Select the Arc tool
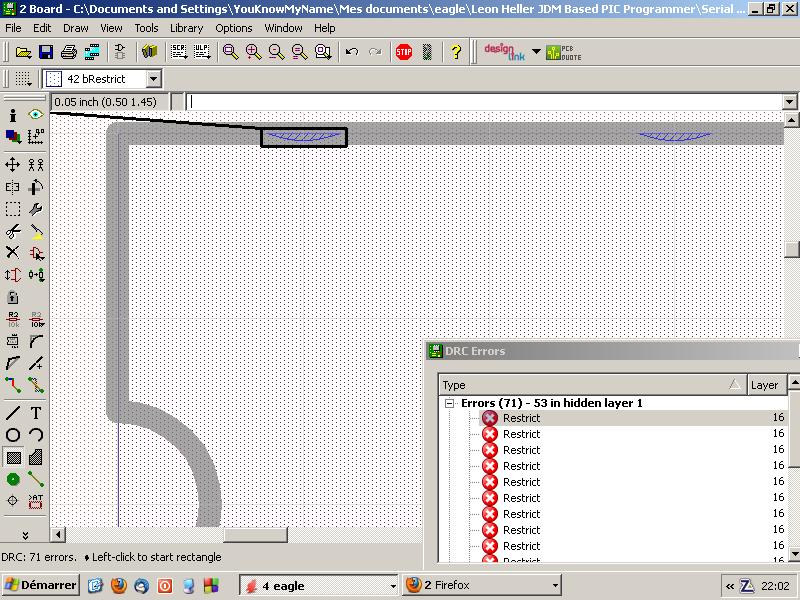 coord(36,435)
